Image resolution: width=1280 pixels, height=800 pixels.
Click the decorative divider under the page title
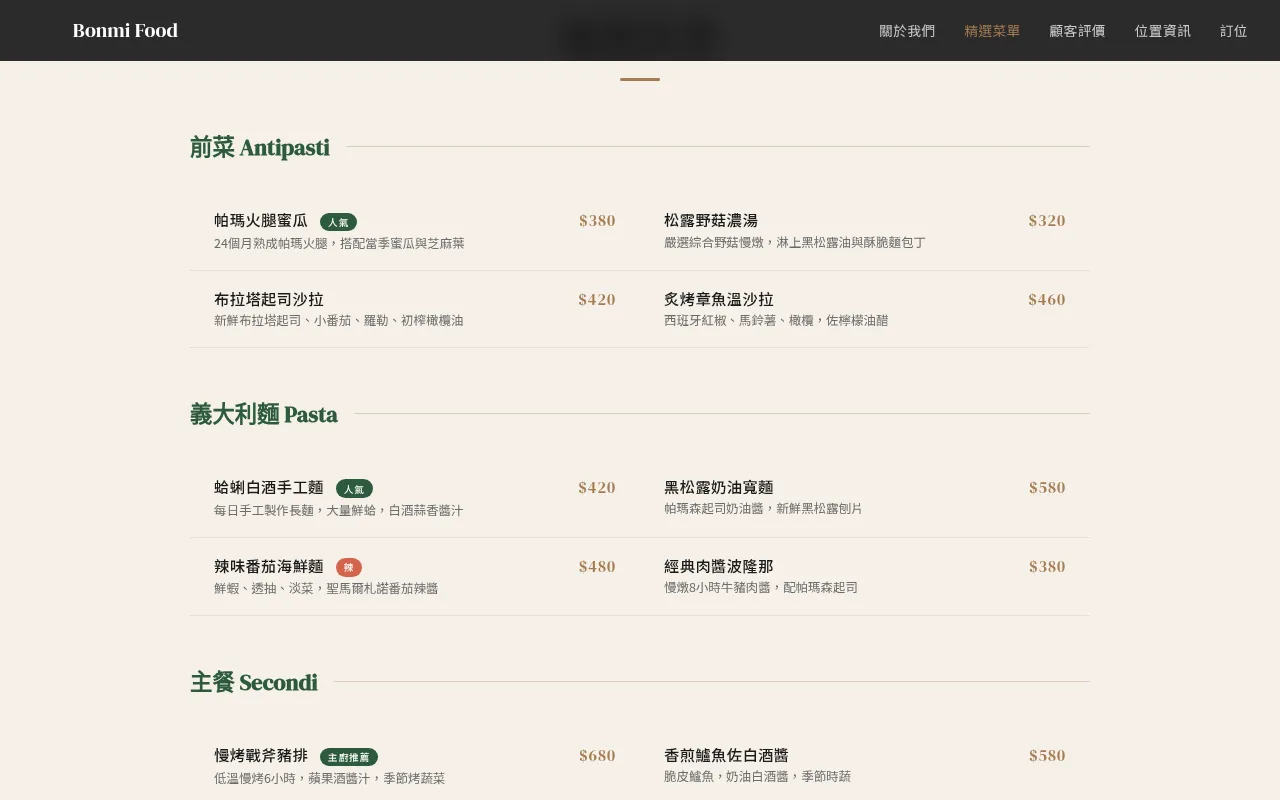[639, 78]
